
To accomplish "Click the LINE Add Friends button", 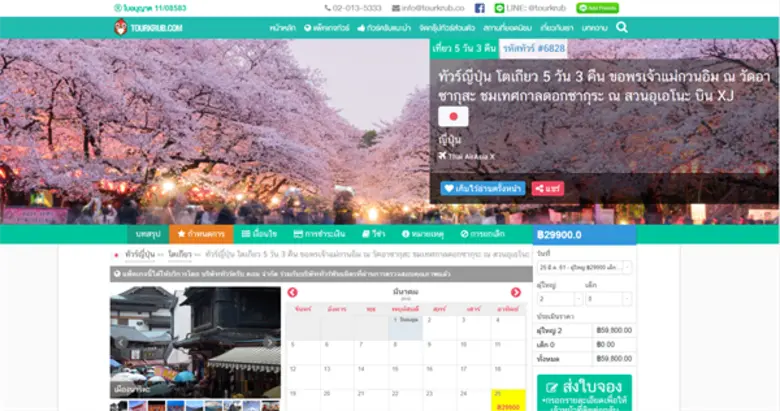I will click(598, 8).
